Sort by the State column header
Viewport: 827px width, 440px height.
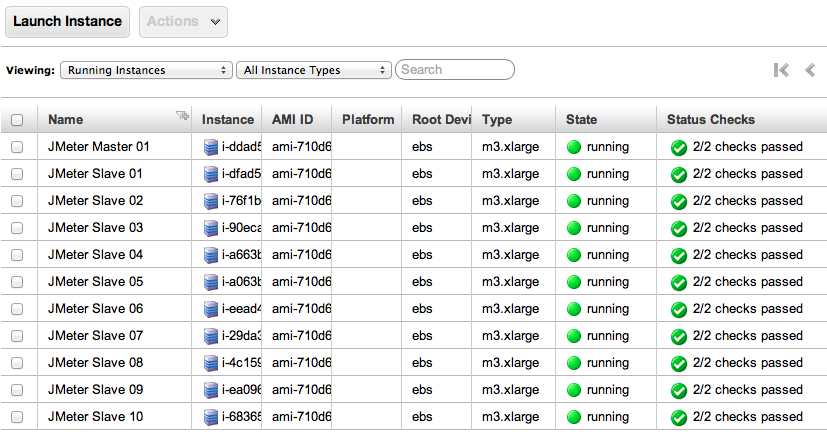click(606, 119)
